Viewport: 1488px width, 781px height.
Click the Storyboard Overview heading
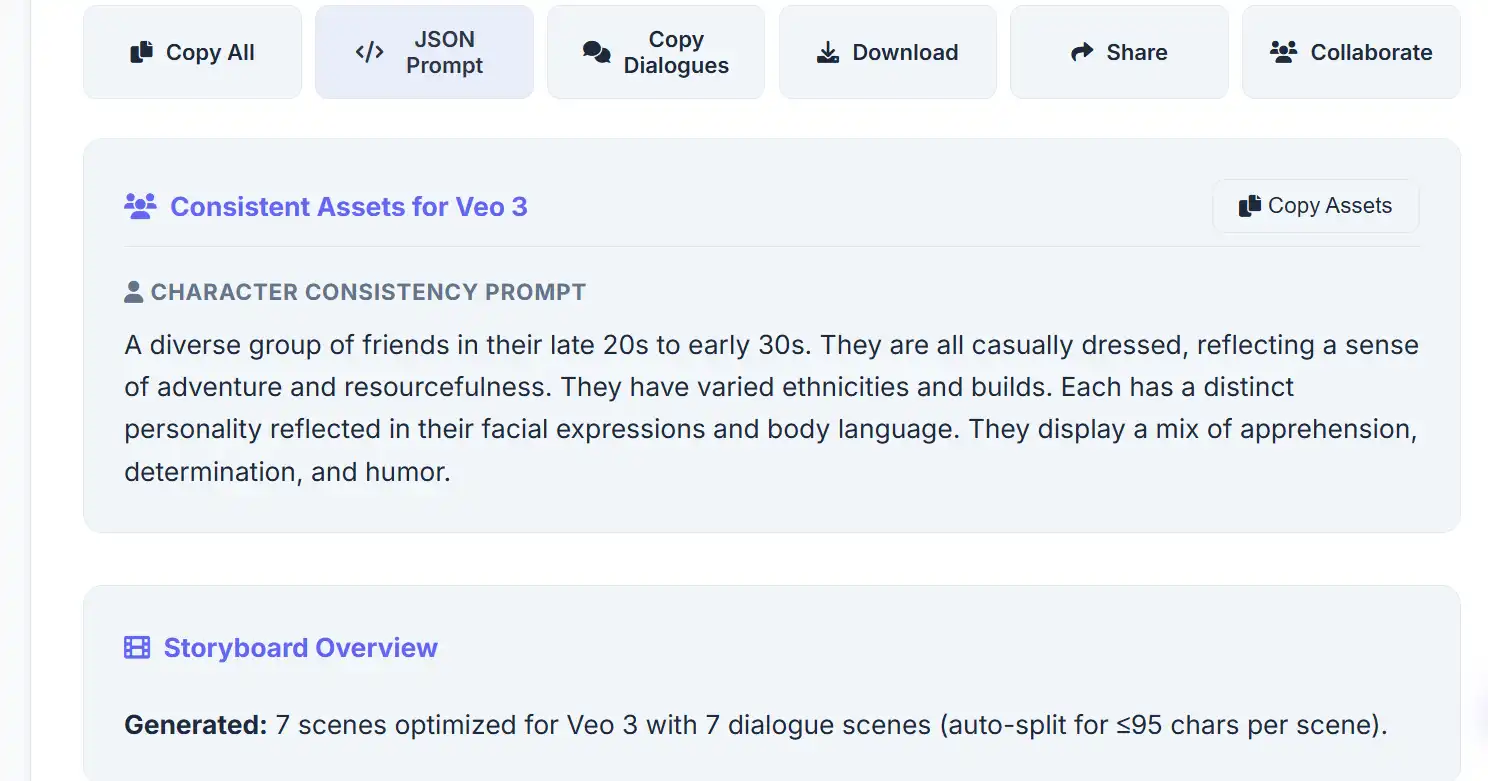[x=300, y=647]
